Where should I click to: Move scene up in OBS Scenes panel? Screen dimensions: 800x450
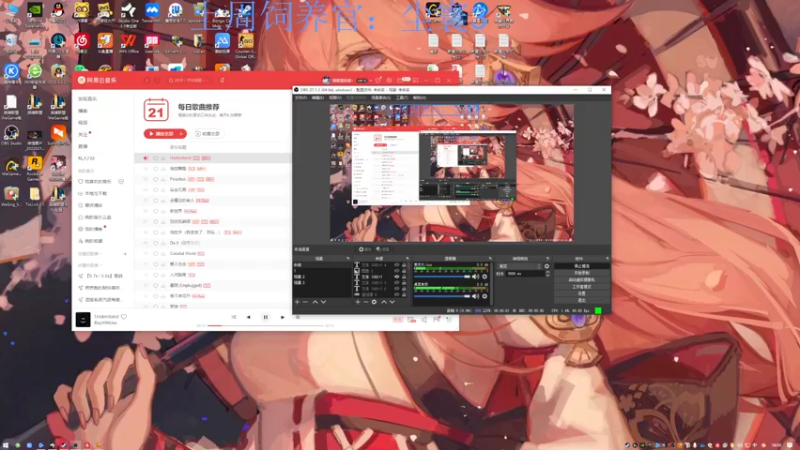[315, 302]
